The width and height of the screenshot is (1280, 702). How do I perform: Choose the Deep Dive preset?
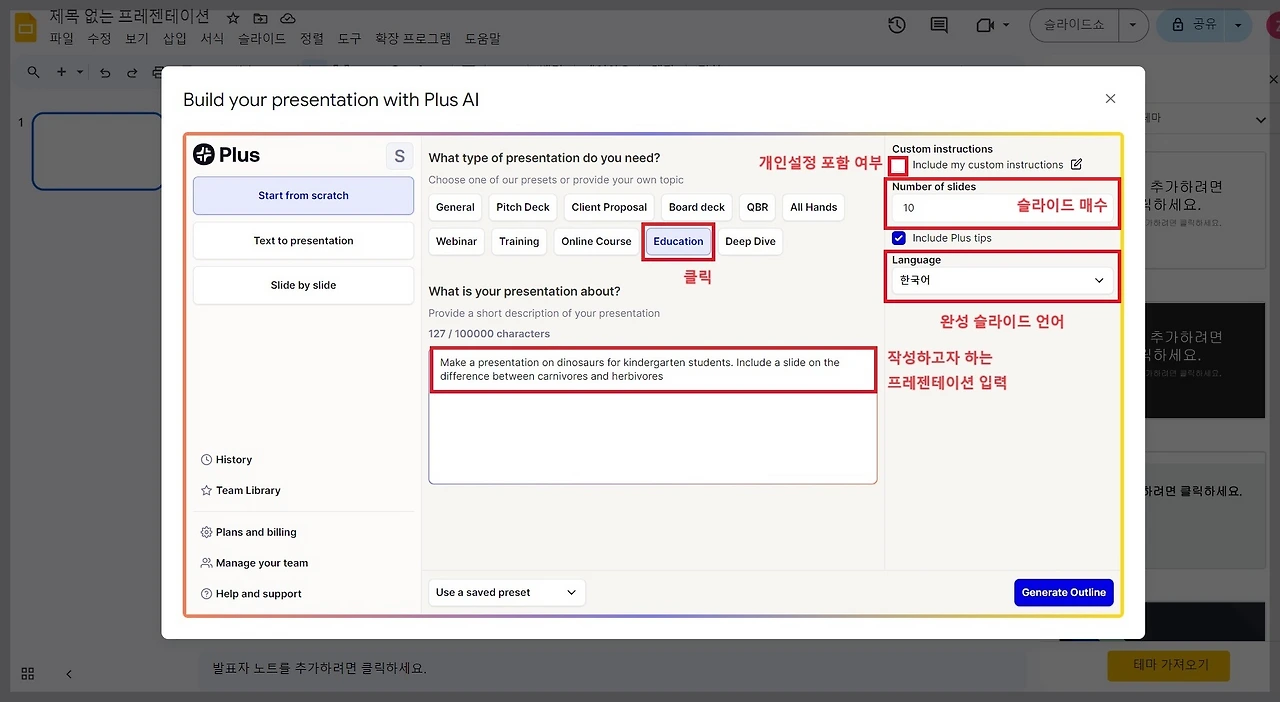(x=750, y=241)
